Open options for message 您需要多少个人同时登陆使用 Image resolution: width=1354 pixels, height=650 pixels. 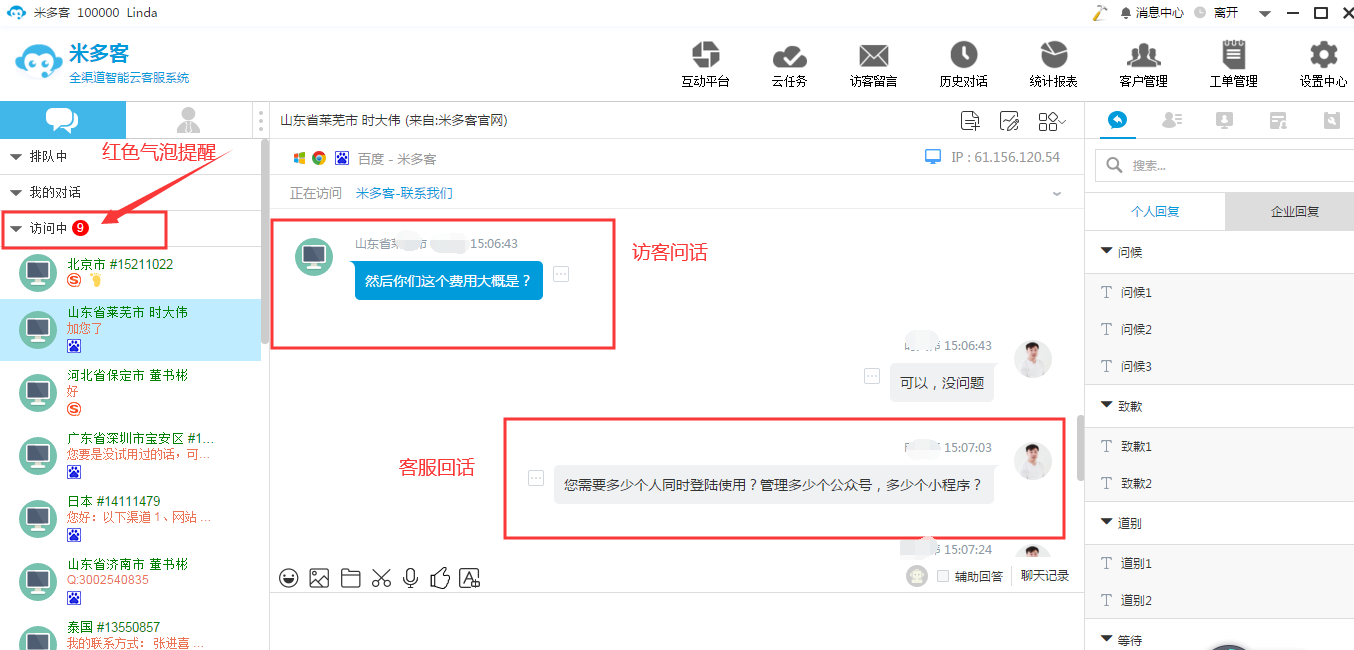point(536,478)
